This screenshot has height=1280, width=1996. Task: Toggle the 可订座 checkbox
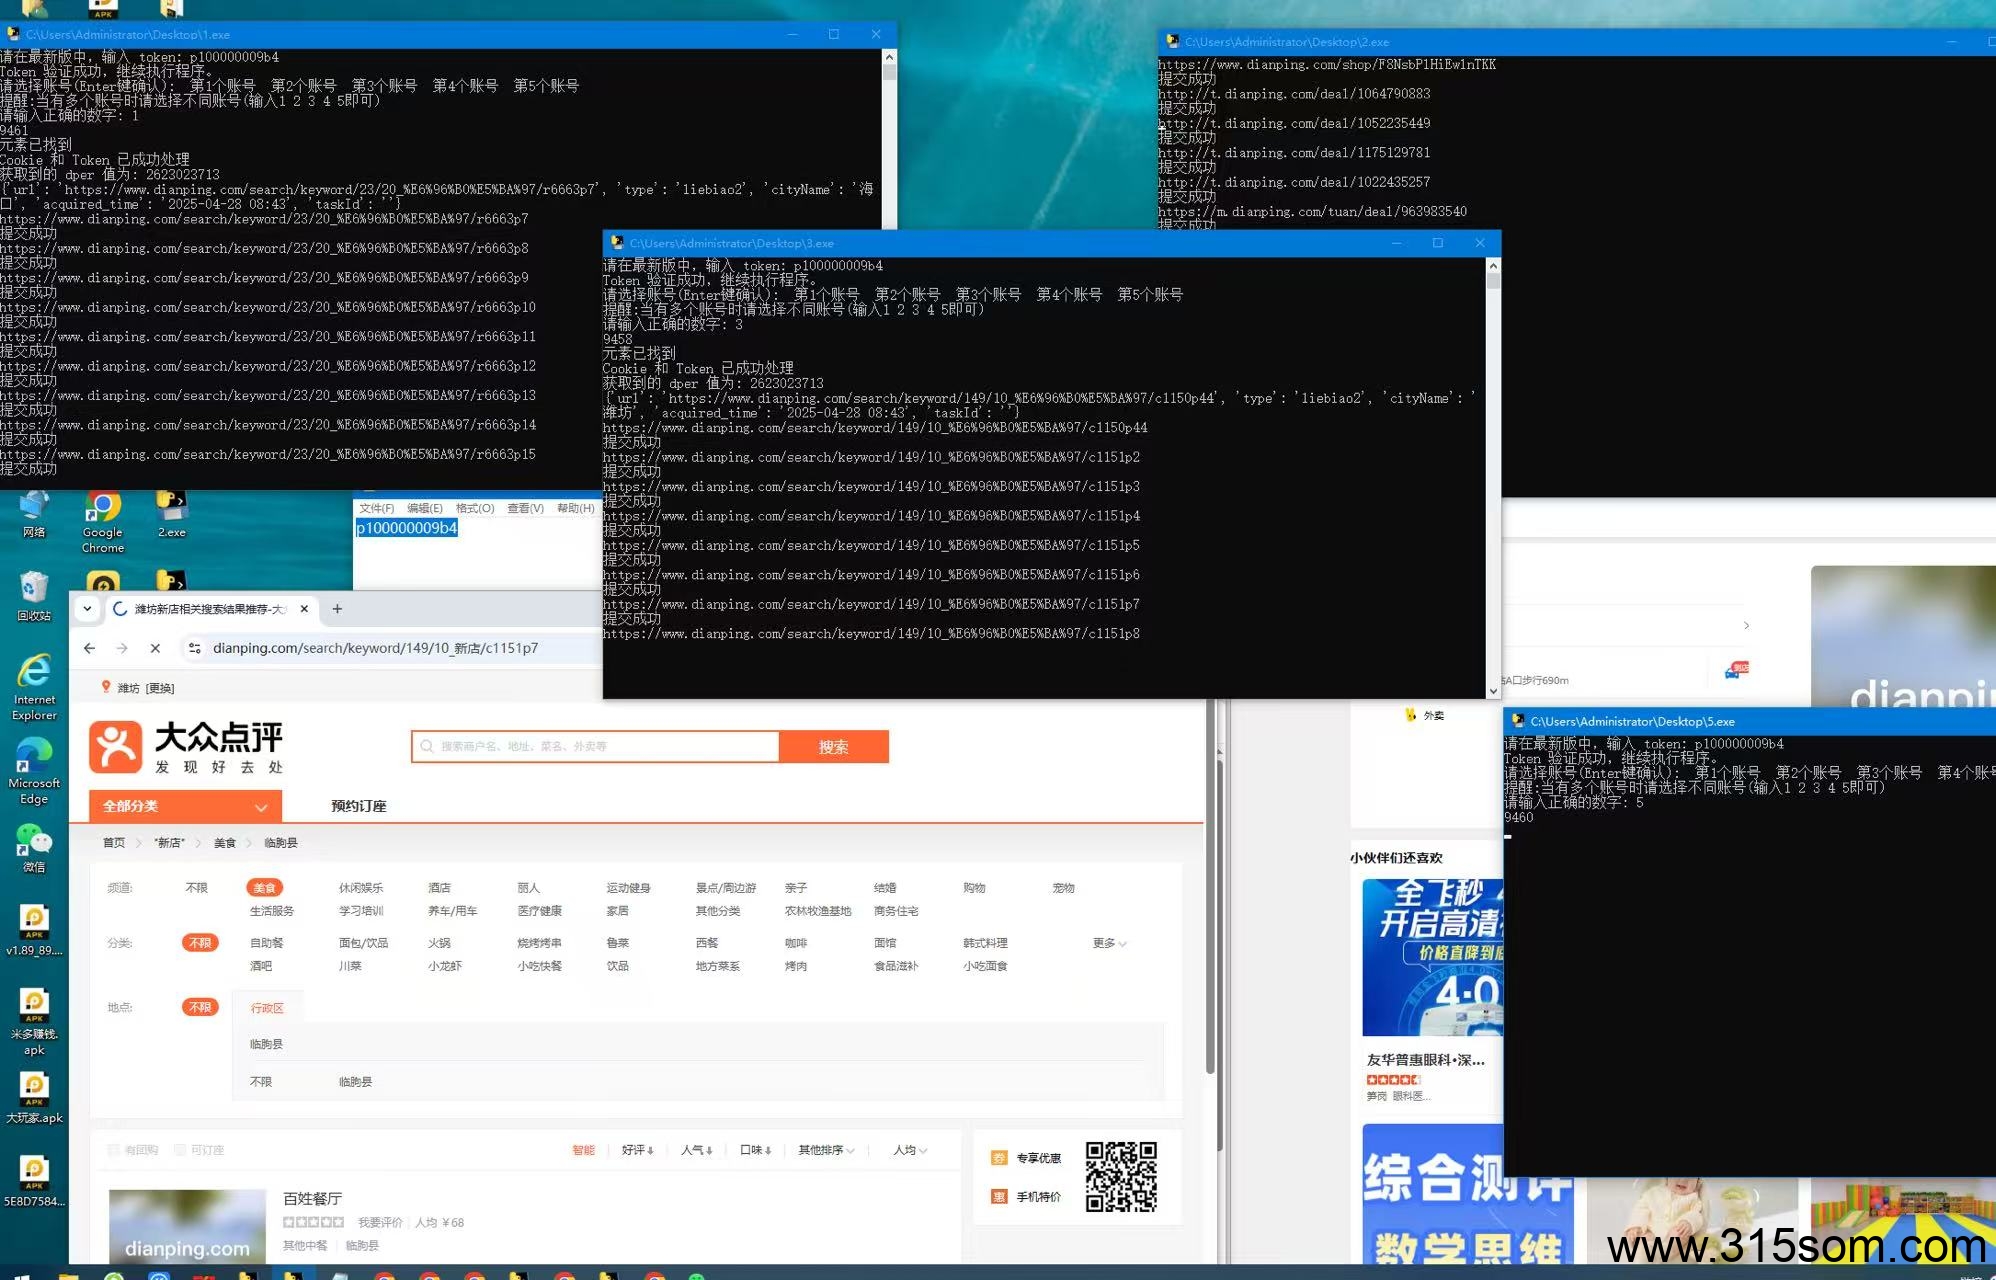coord(180,1150)
